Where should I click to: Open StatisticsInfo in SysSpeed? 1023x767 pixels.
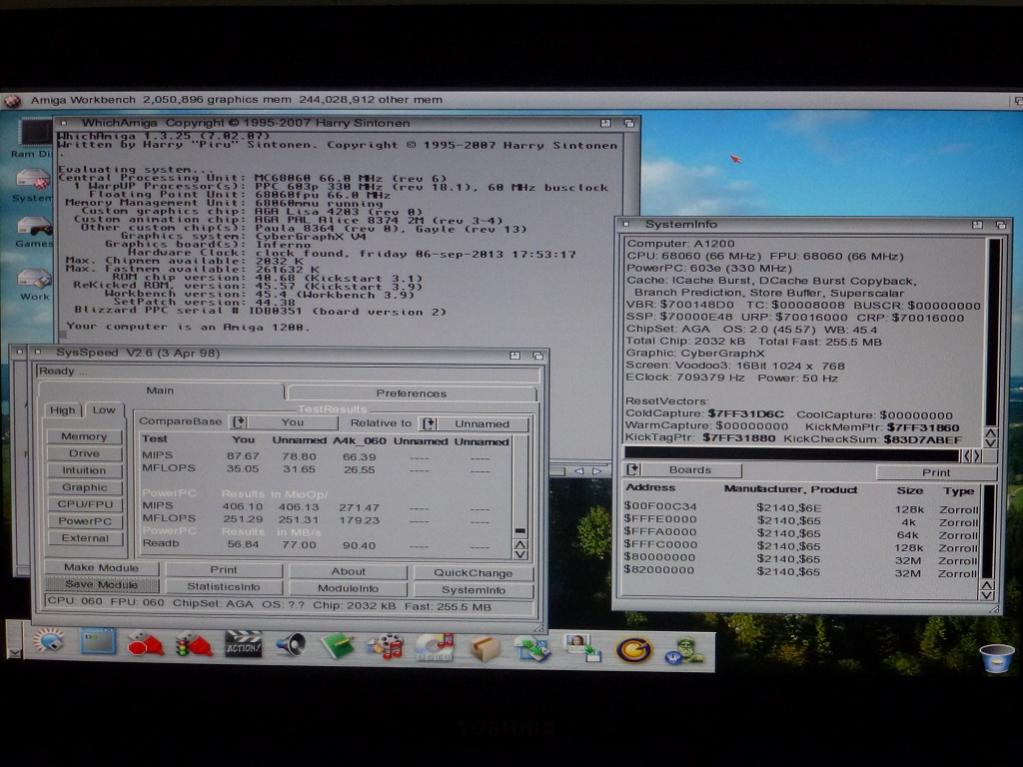coord(224,587)
